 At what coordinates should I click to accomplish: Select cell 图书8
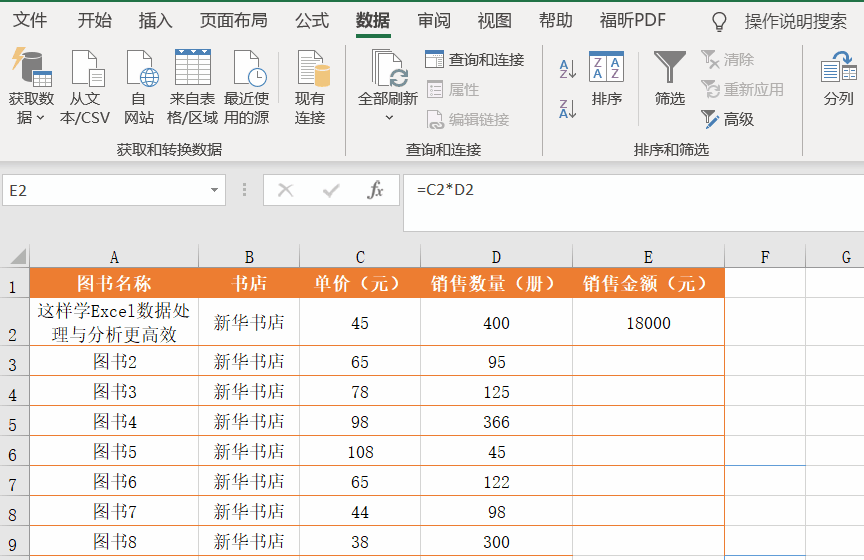coord(114,541)
